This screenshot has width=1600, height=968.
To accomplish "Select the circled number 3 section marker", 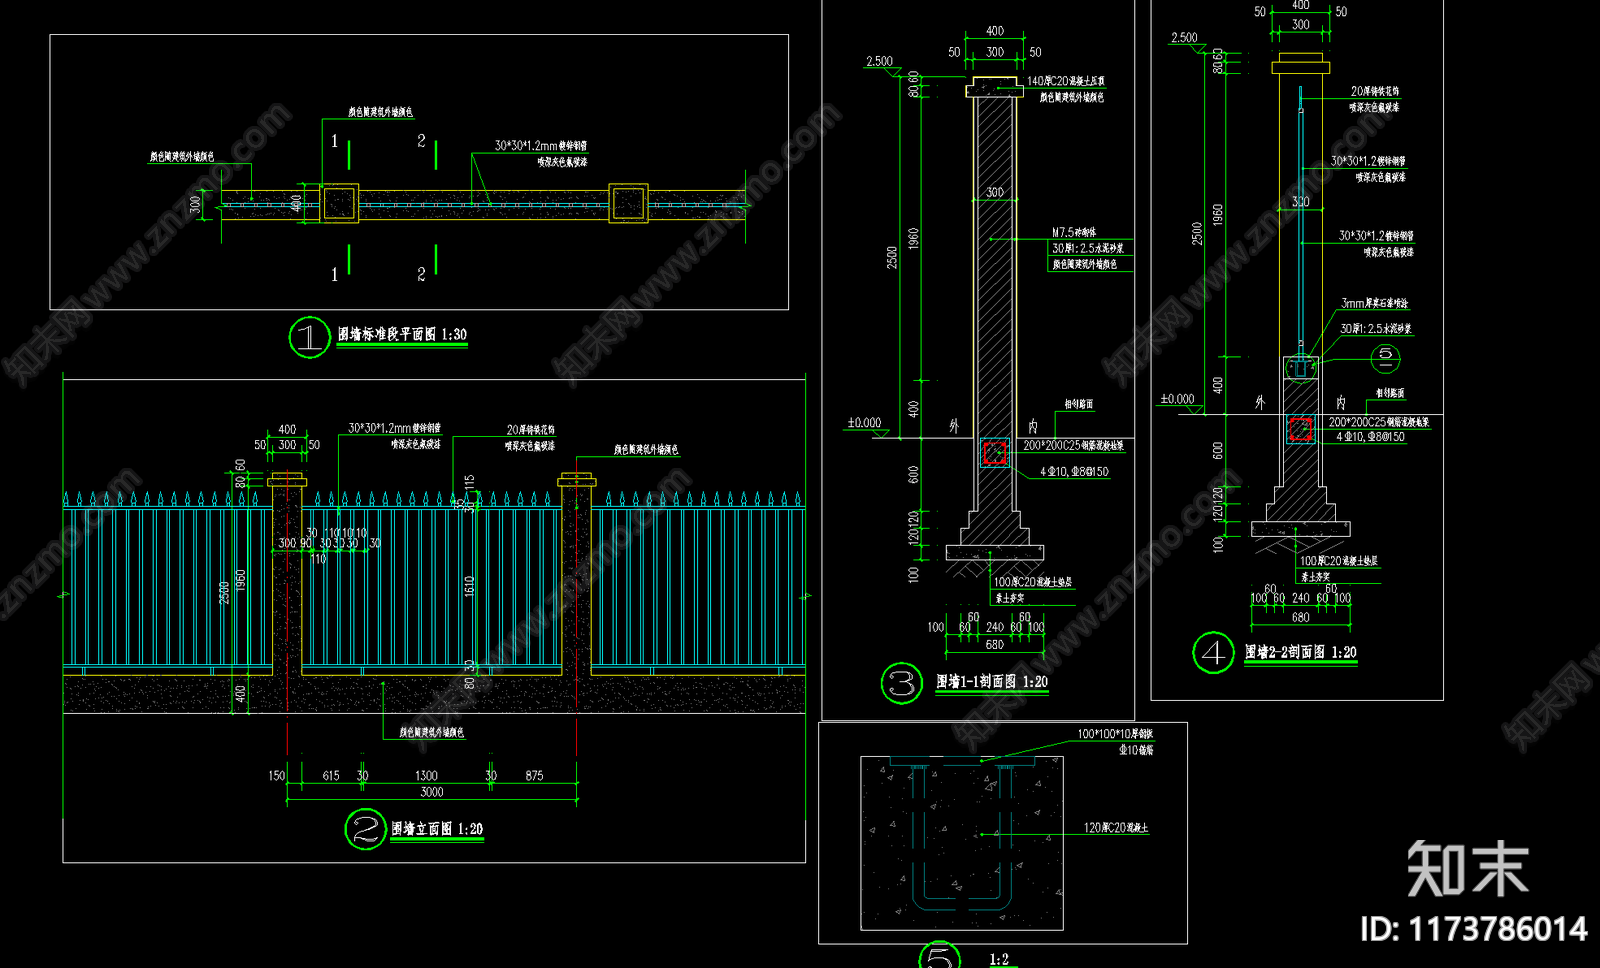I will tap(901, 683).
